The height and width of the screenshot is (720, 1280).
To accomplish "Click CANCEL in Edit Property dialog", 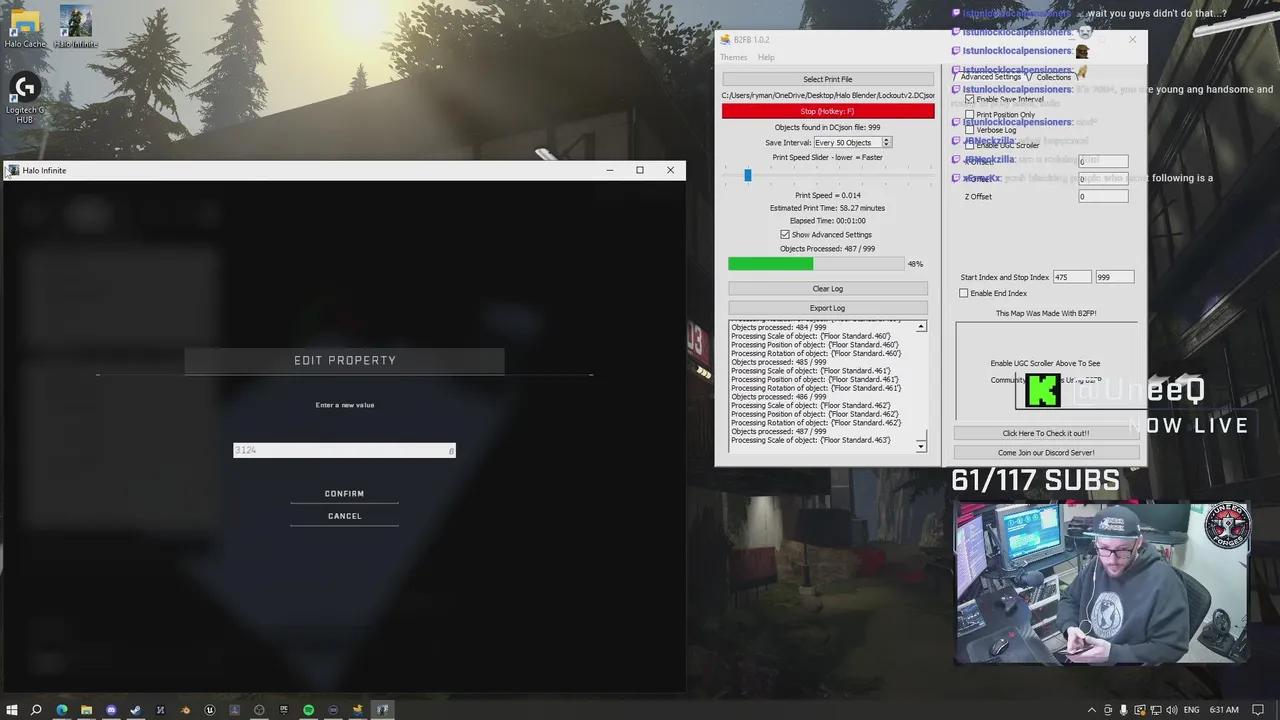I will pyautogui.click(x=344, y=516).
